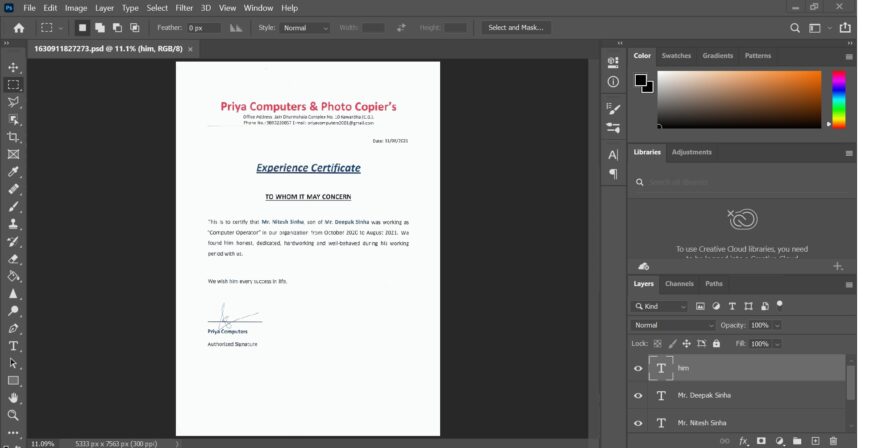The height and width of the screenshot is (448, 870).
Task: Select the Rectangle shape tool
Action: coord(13,380)
